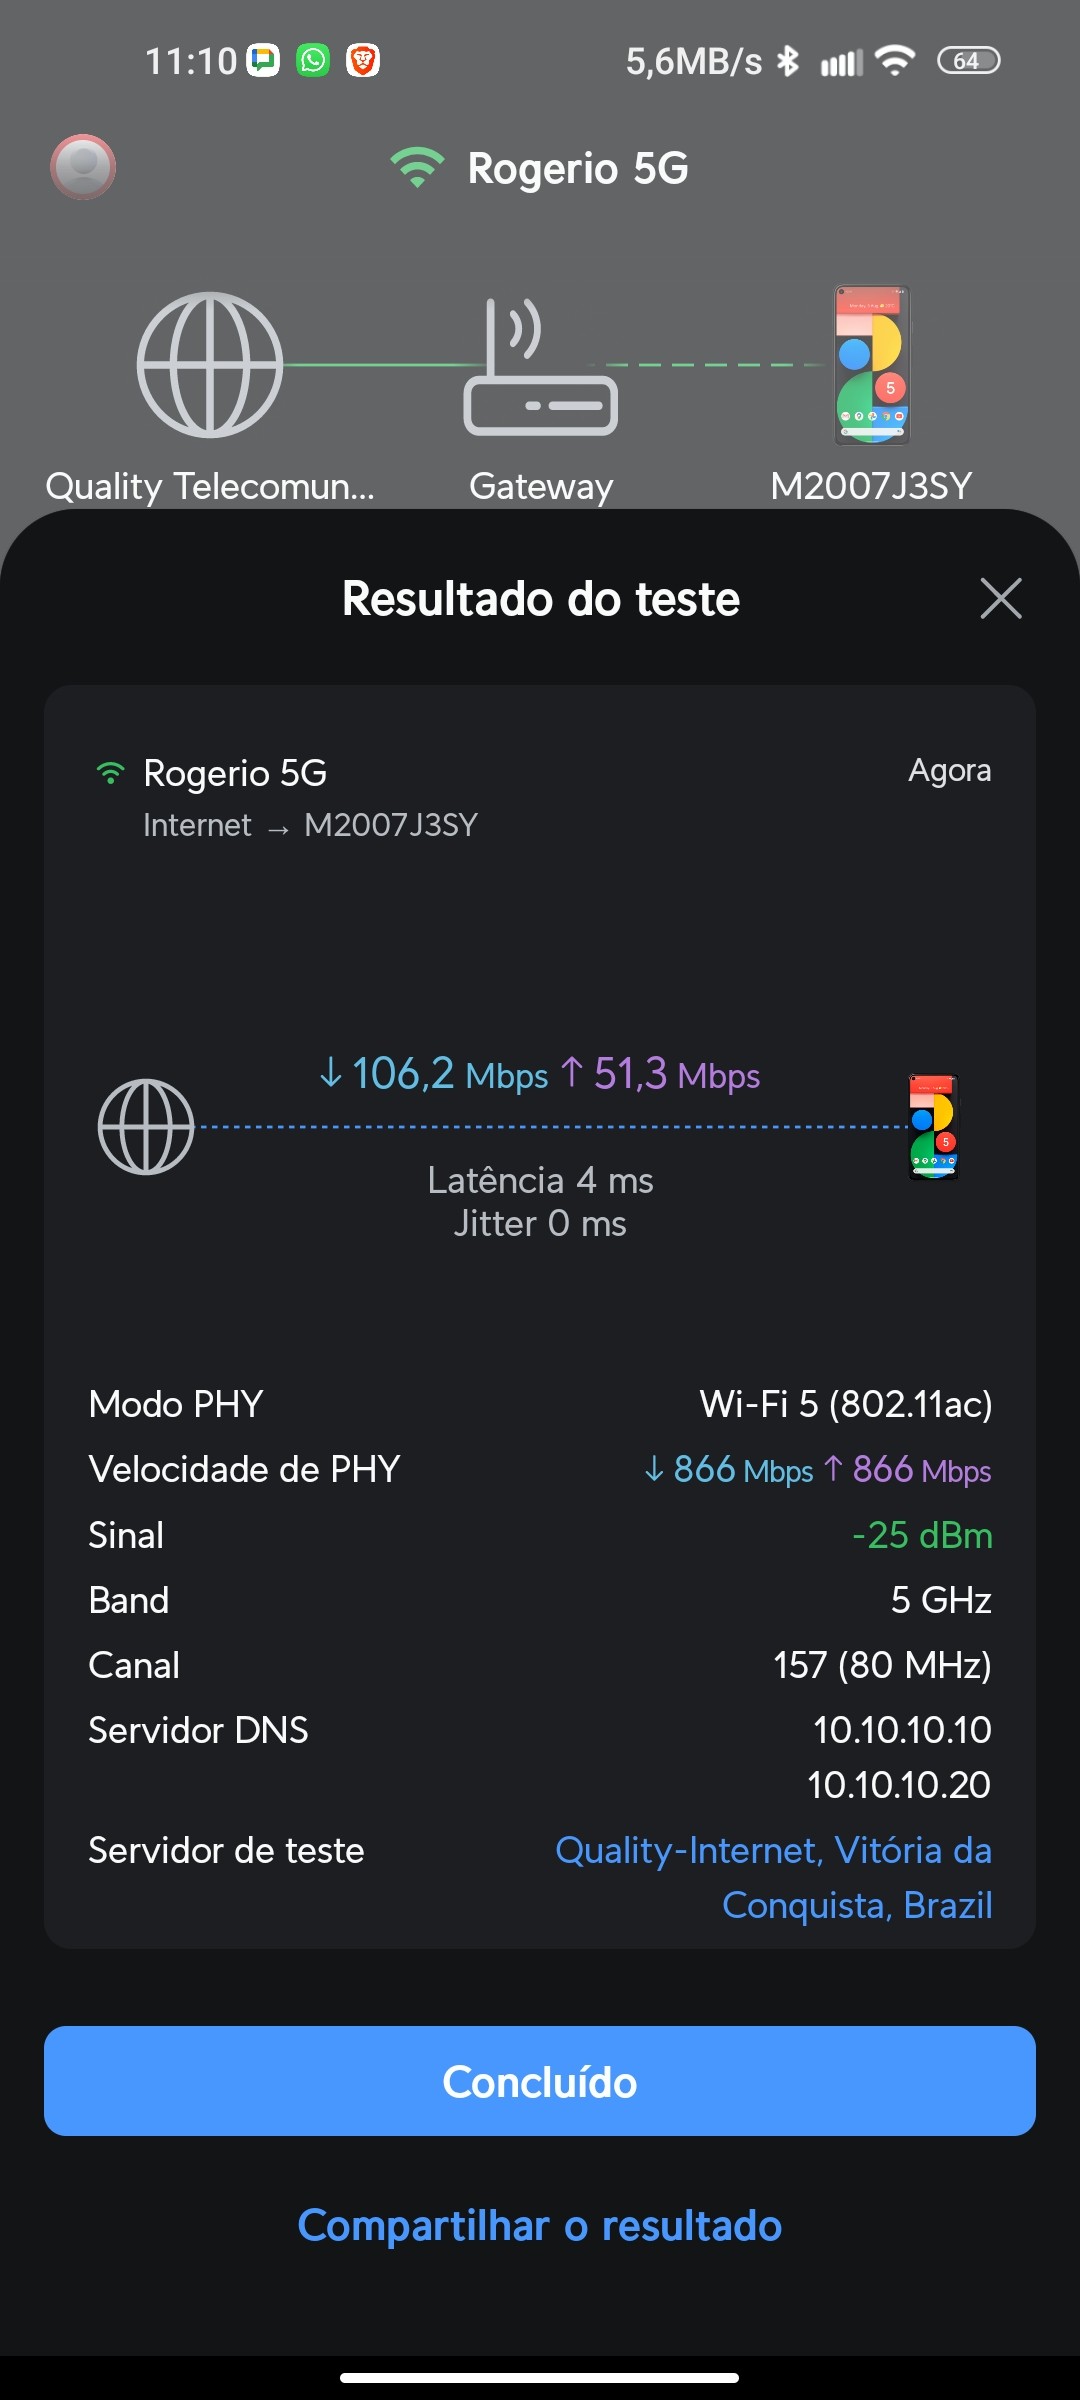Tap the Bluetooth status bar icon

click(x=789, y=61)
